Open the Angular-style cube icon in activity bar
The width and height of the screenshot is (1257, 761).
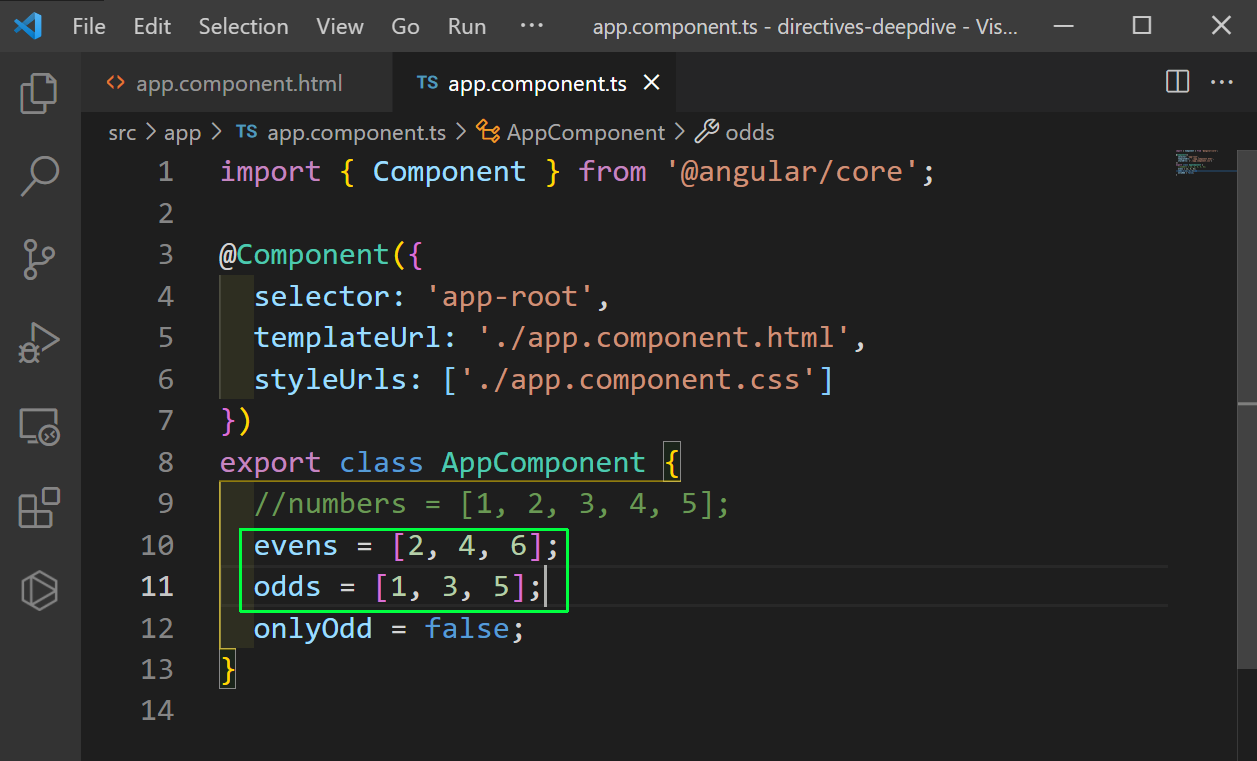[39, 590]
